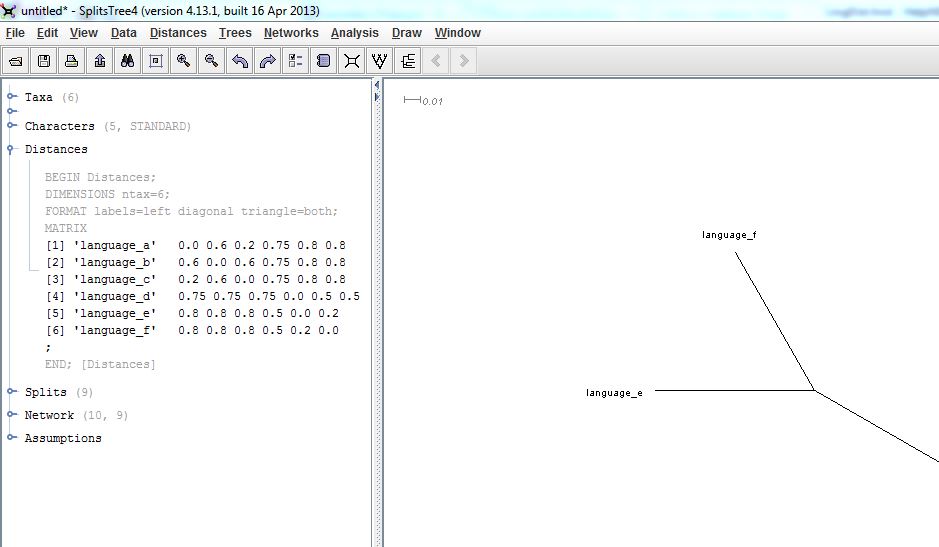Select the Characters label in the tree
This screenshot has height=547, width=939.
[x=59, y=126]
